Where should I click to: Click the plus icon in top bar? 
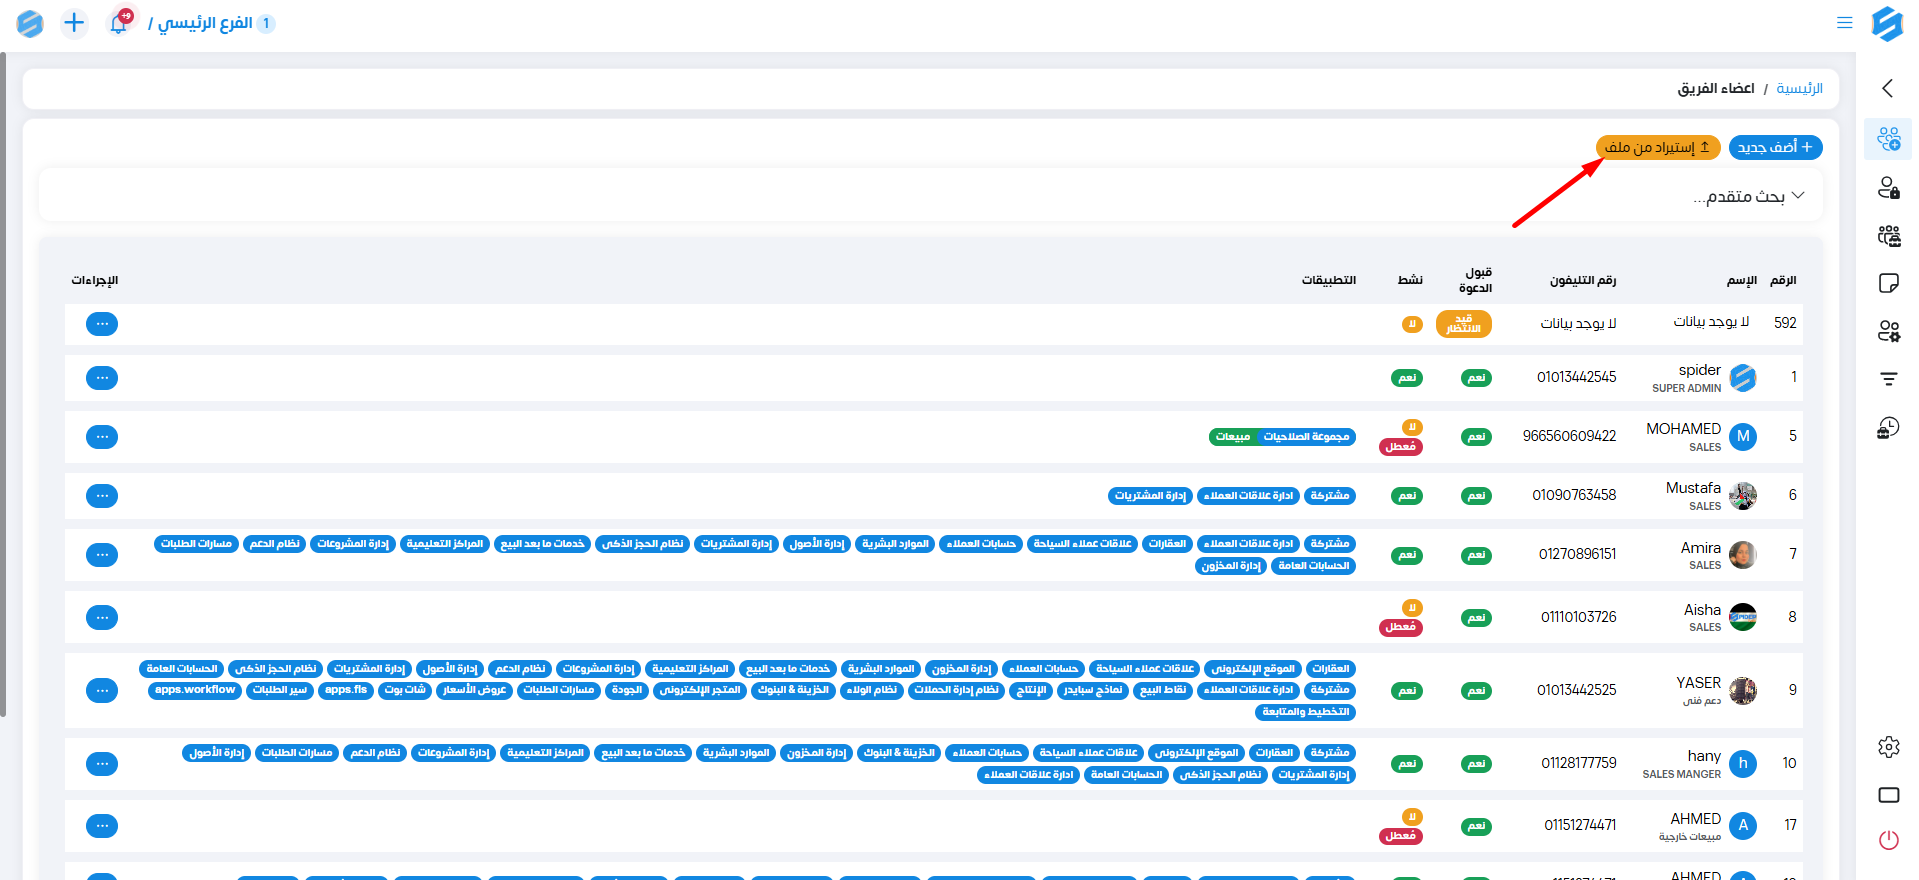74,22
